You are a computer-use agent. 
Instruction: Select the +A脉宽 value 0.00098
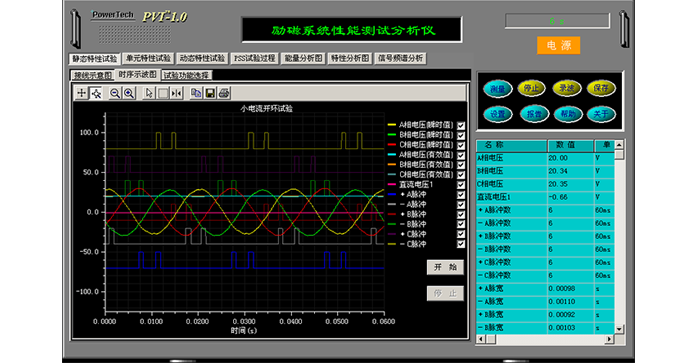571,288
